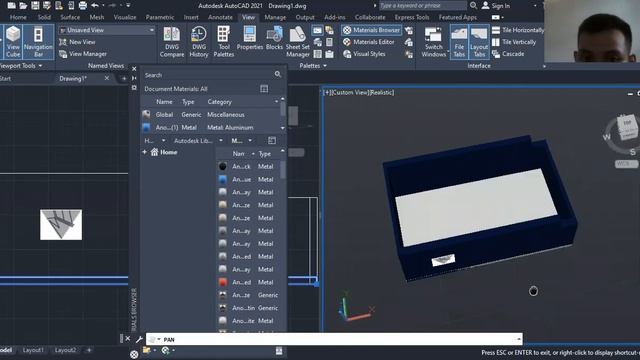The height and width of the screenshot is (360, 640).
Task: Open the View Manager
Action: point(83,54)
